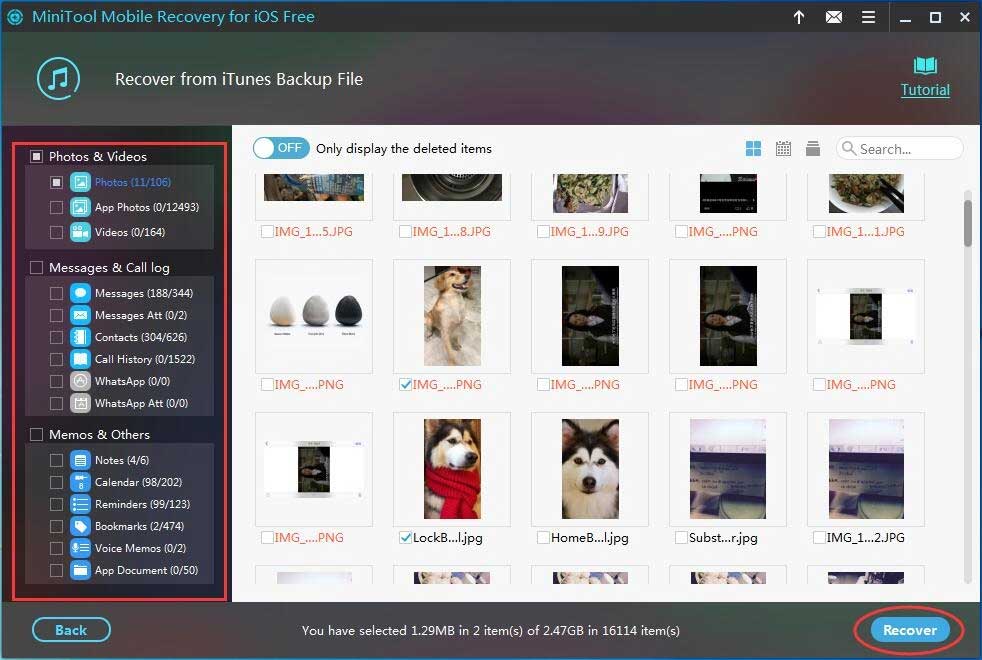Select the Bookmarks icon
982x660 pixels.
click(x=80, y=526)
